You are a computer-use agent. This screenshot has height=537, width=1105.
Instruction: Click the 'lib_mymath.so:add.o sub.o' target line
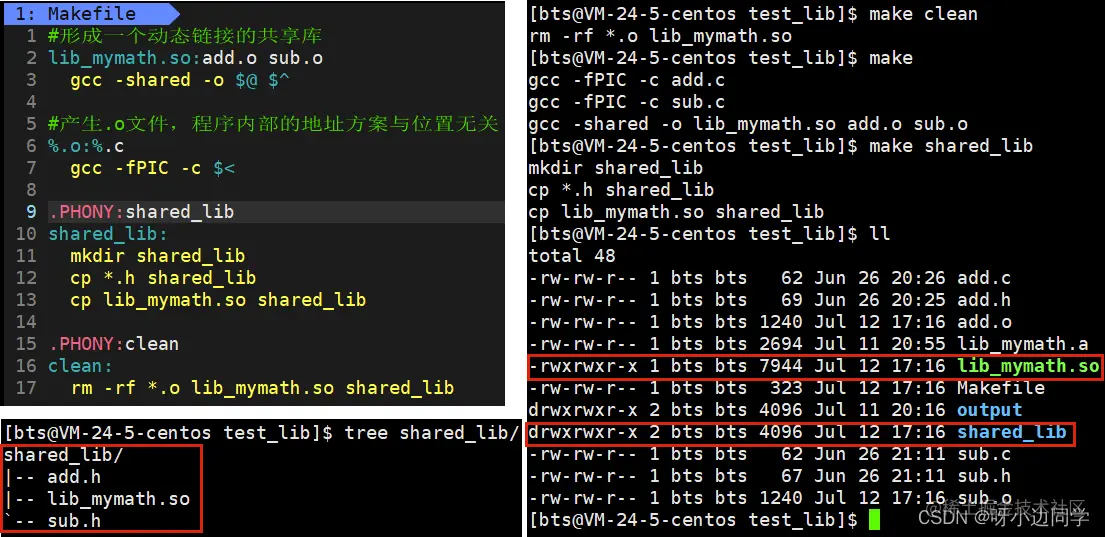pos(185,58)
